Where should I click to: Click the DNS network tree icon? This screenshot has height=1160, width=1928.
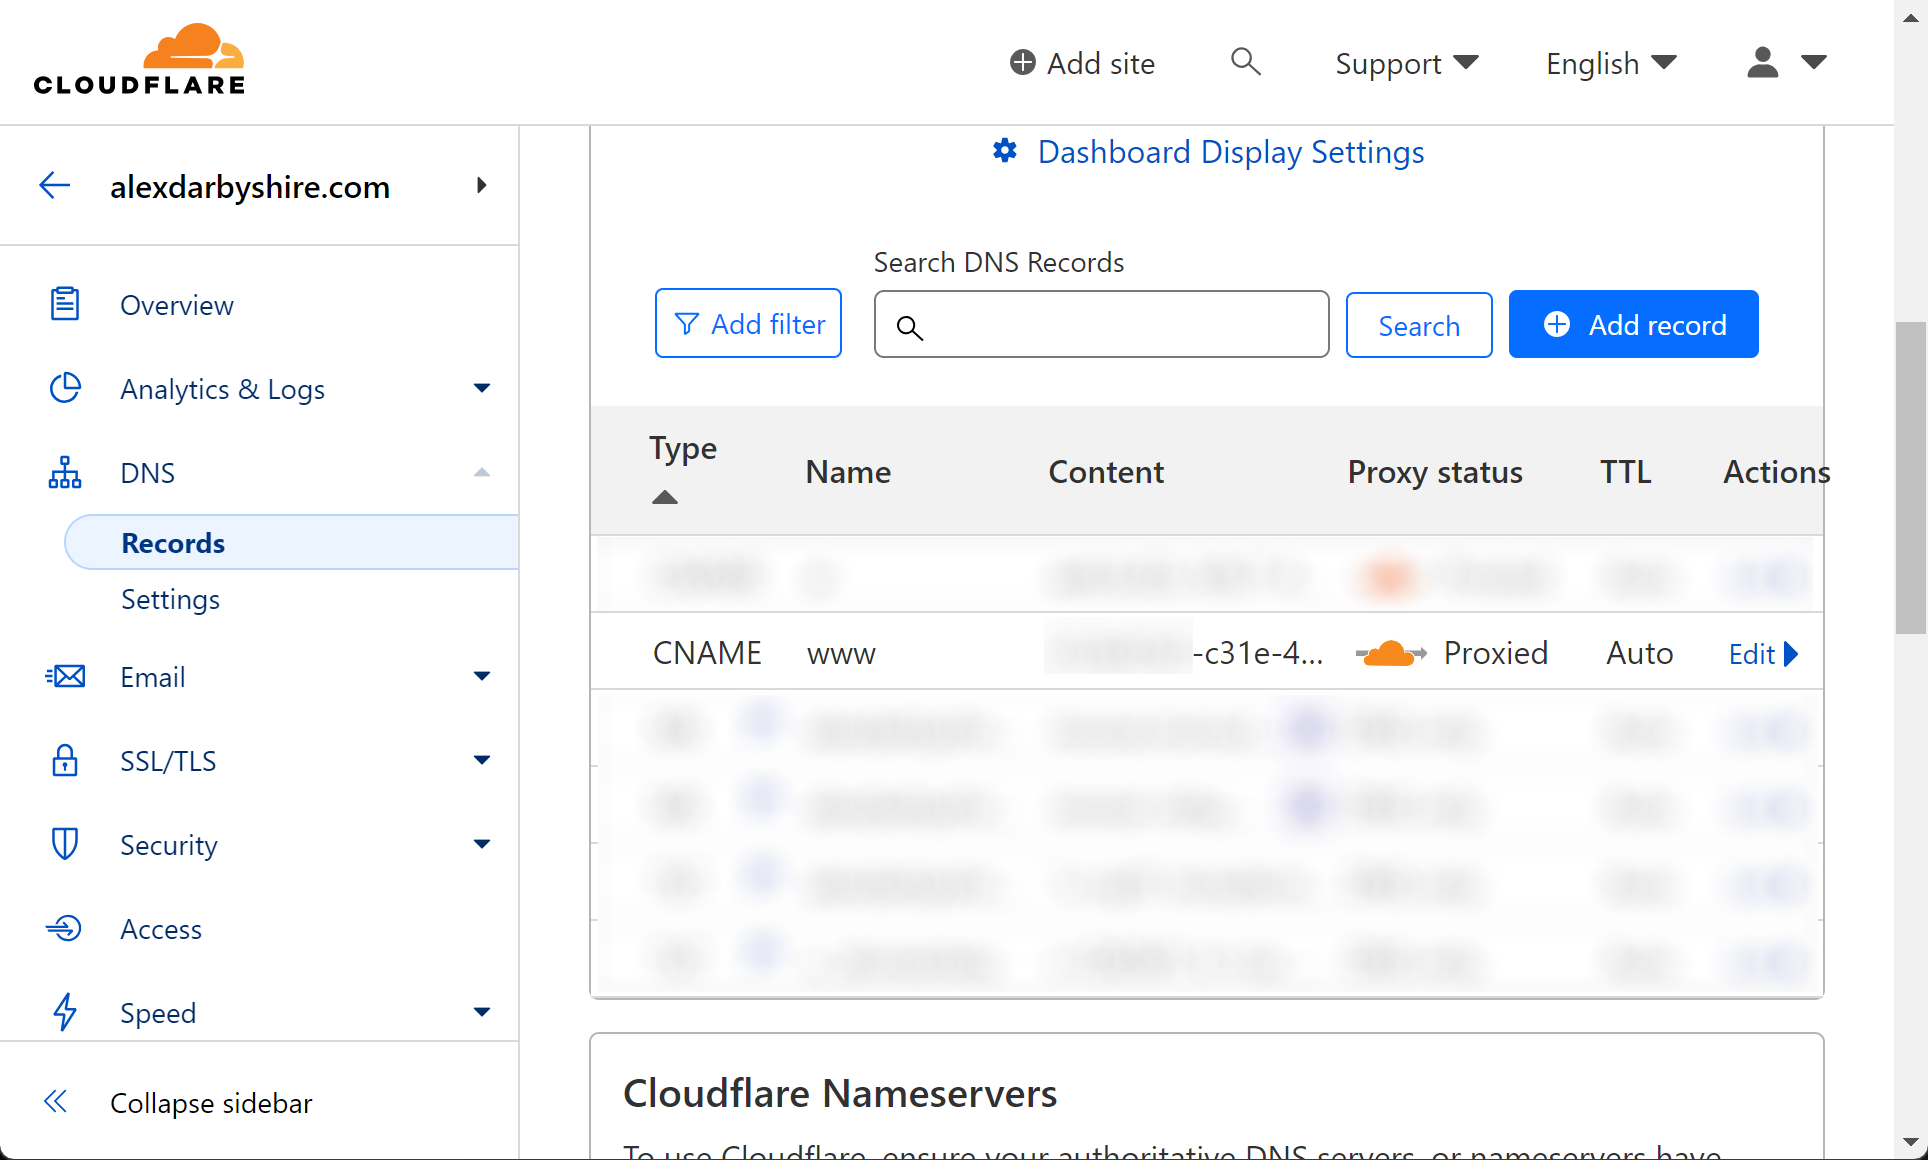point(65,472)
